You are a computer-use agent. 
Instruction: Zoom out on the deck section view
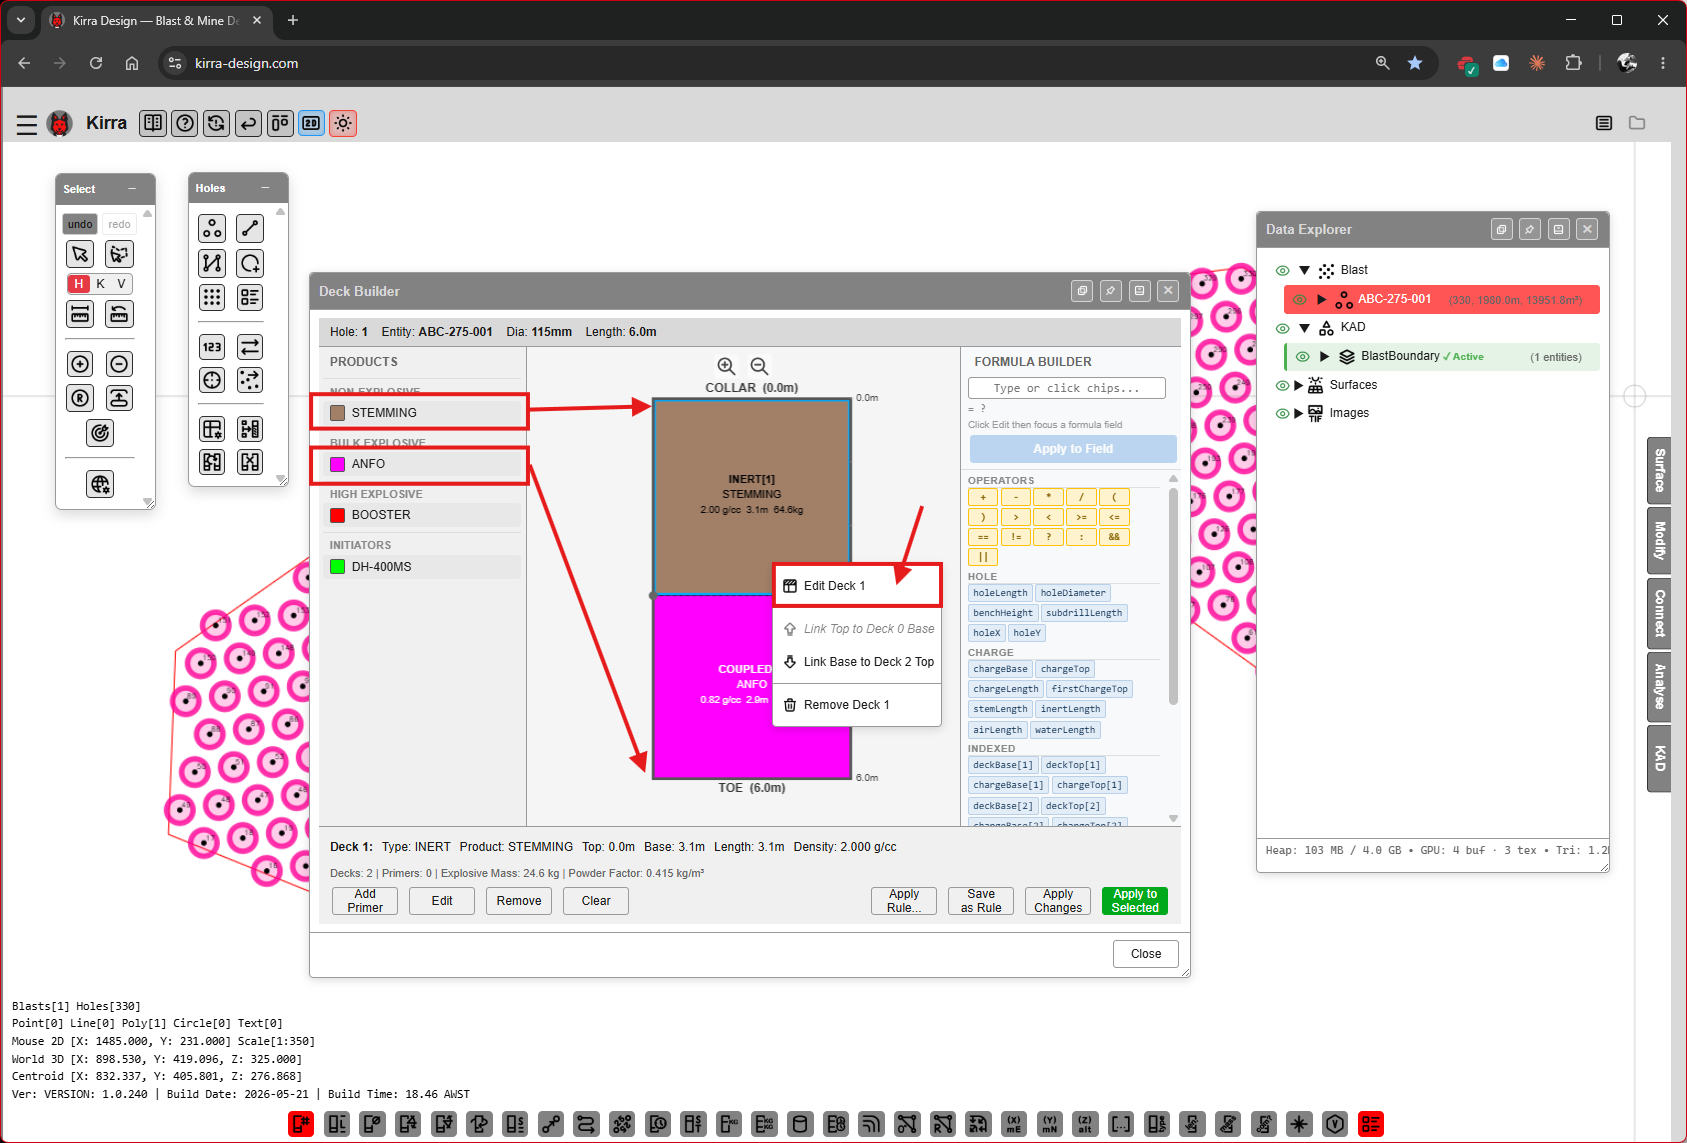coord(760,366)
